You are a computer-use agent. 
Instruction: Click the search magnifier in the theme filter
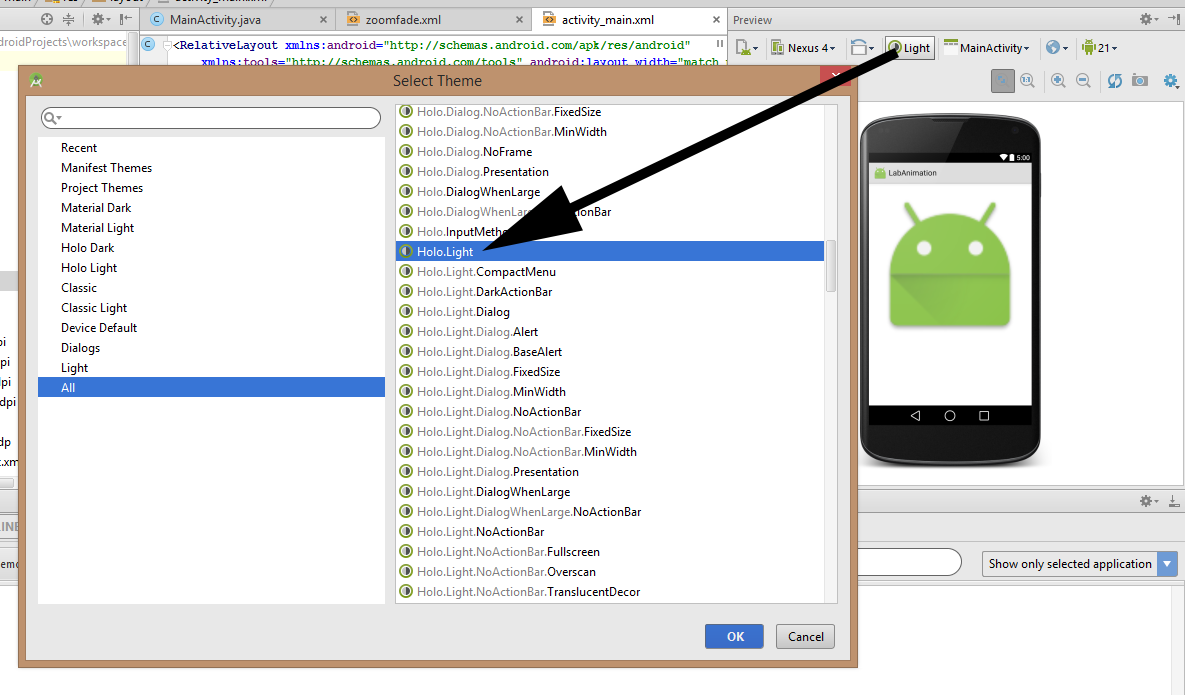pyautogui.click(x=51, y=118)
